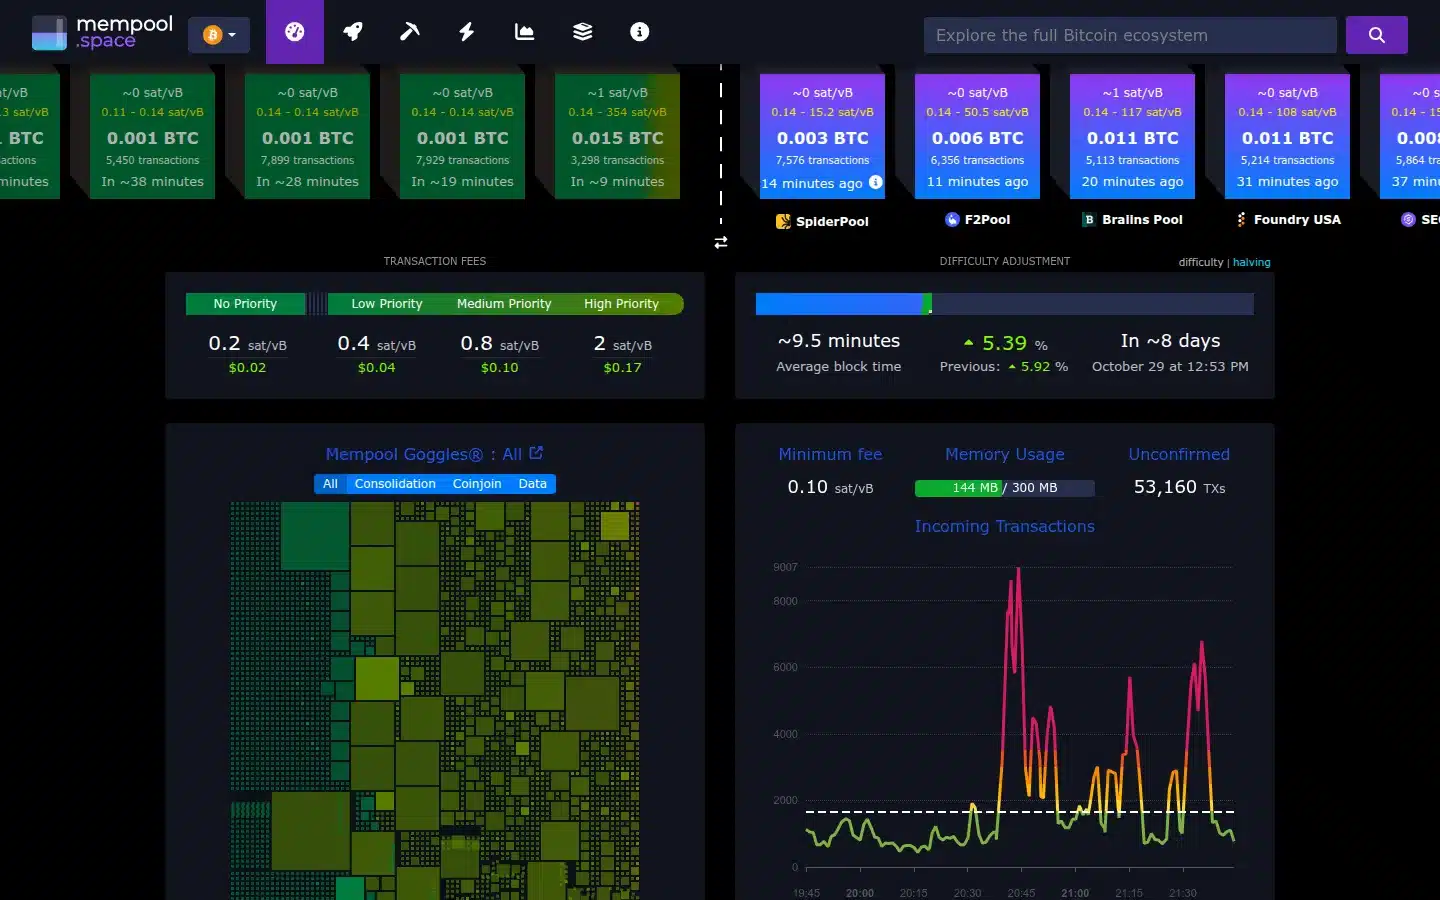
Task: Open pending block arriving in ~9 minutes
Action: (617, 136)
